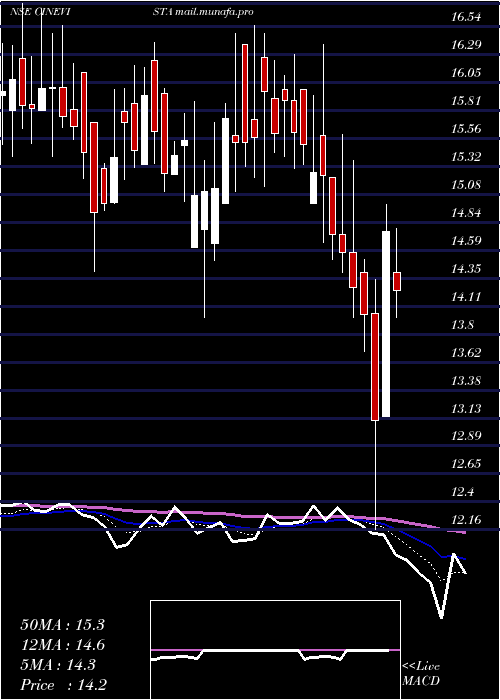Click the 13.8 price axis label
The height and width of the screenshot is (700, 500).
[463, 325]
